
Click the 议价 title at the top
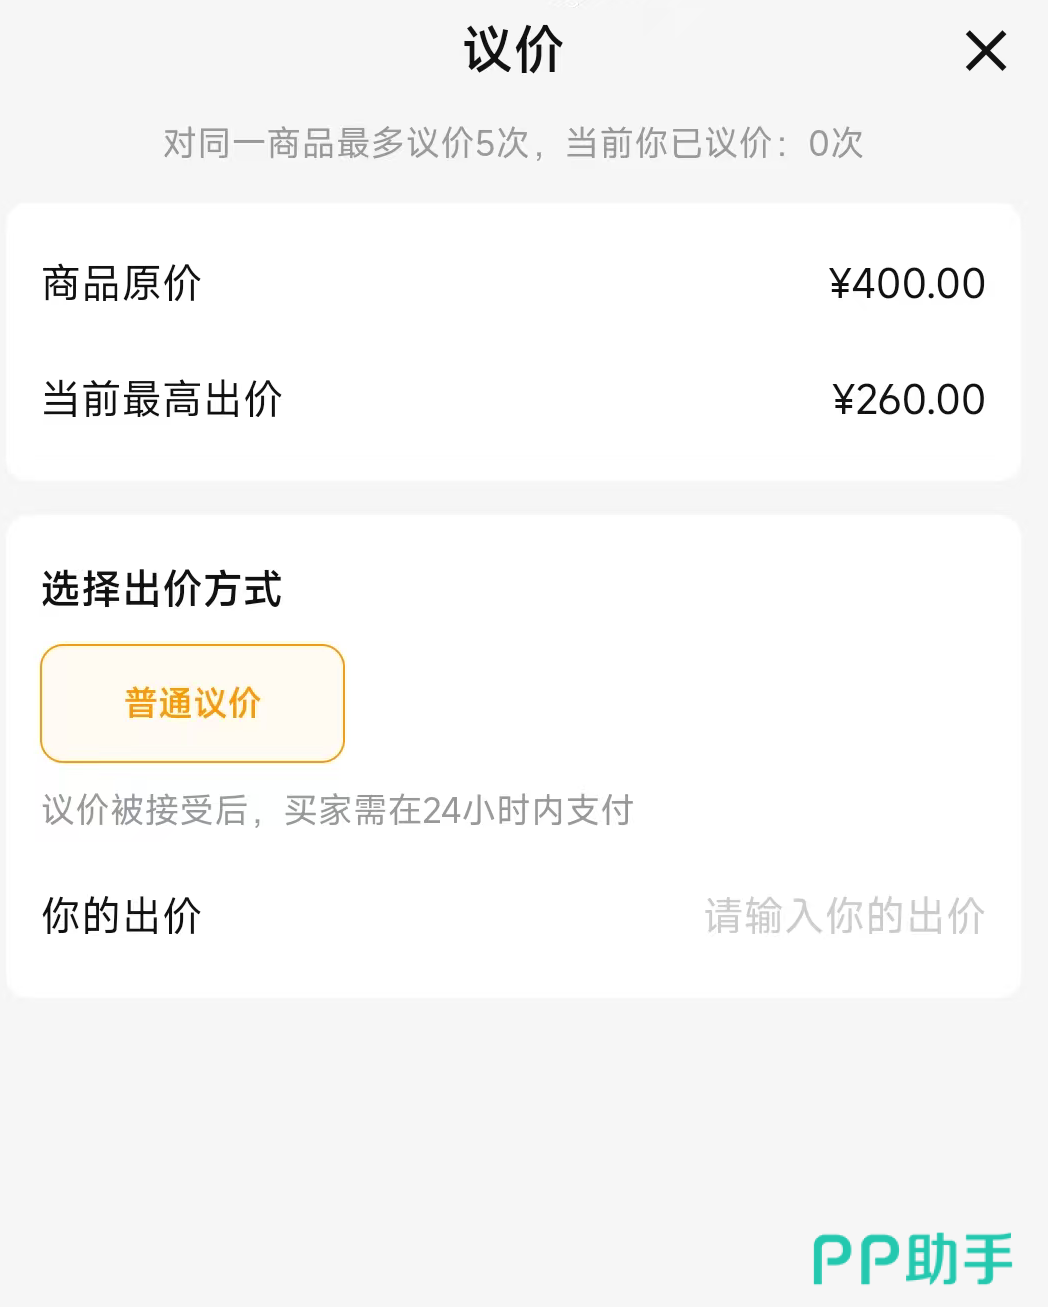pos(513,50)
